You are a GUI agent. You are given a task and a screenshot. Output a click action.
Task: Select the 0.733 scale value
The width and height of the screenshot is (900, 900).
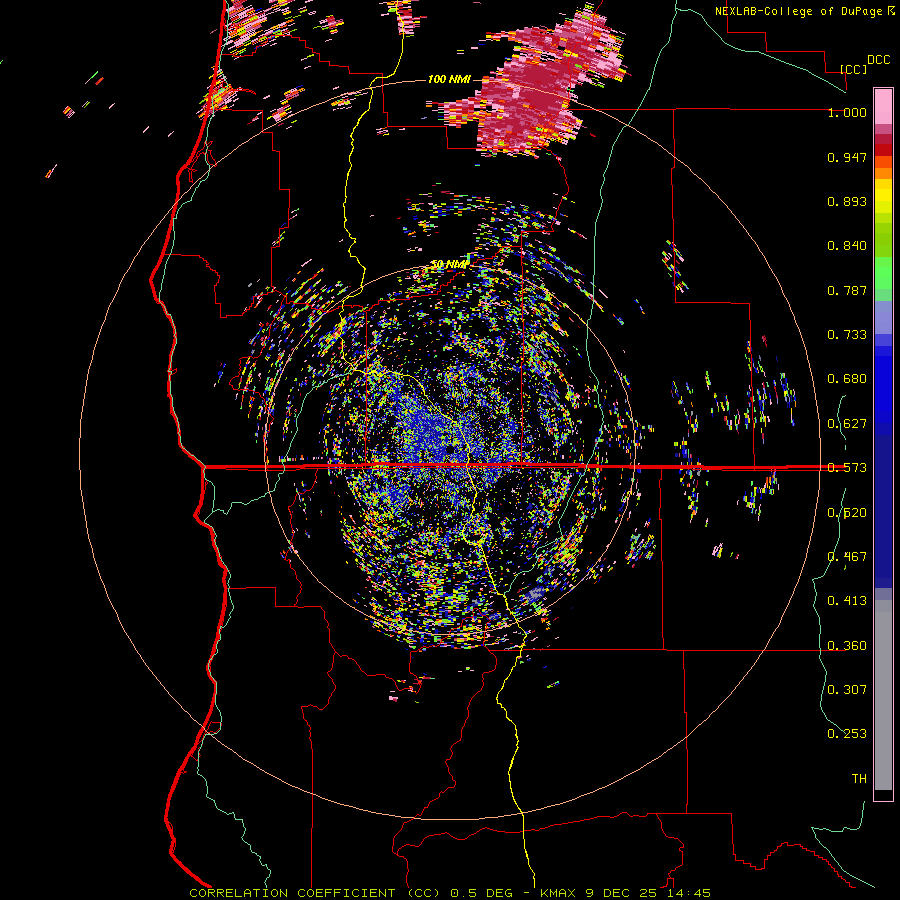point(847,335)
